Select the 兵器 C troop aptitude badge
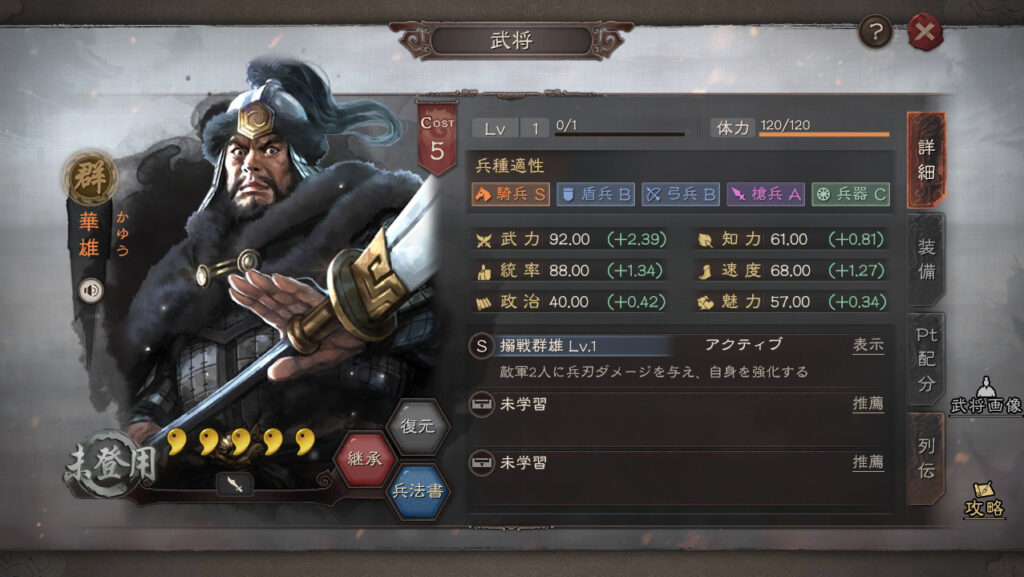Viewport: 1024px width, 577px height. [850, 194]
